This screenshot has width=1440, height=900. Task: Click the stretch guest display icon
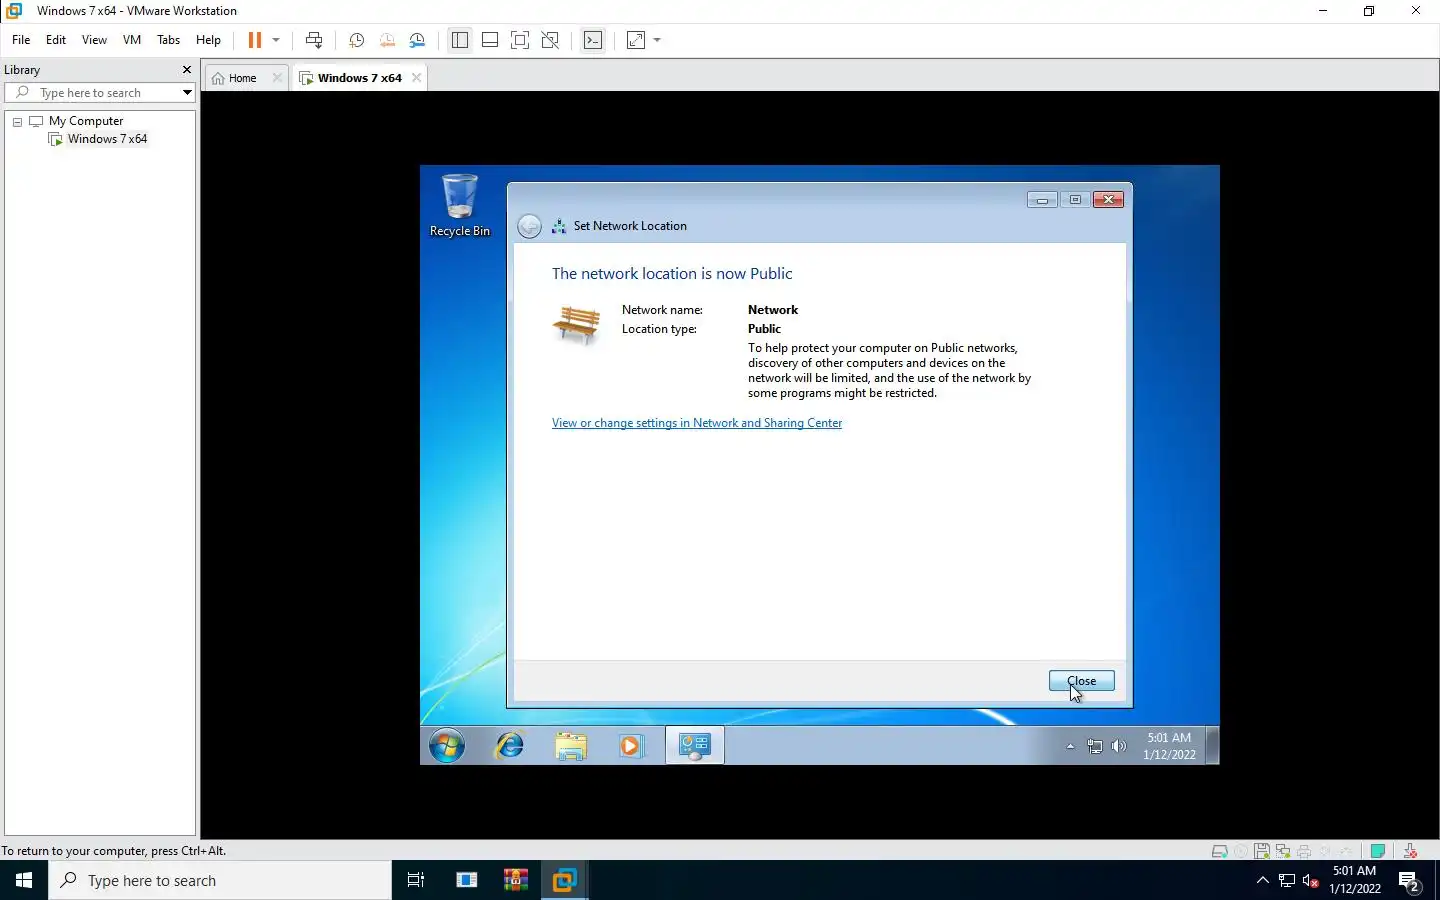[636, 40]
